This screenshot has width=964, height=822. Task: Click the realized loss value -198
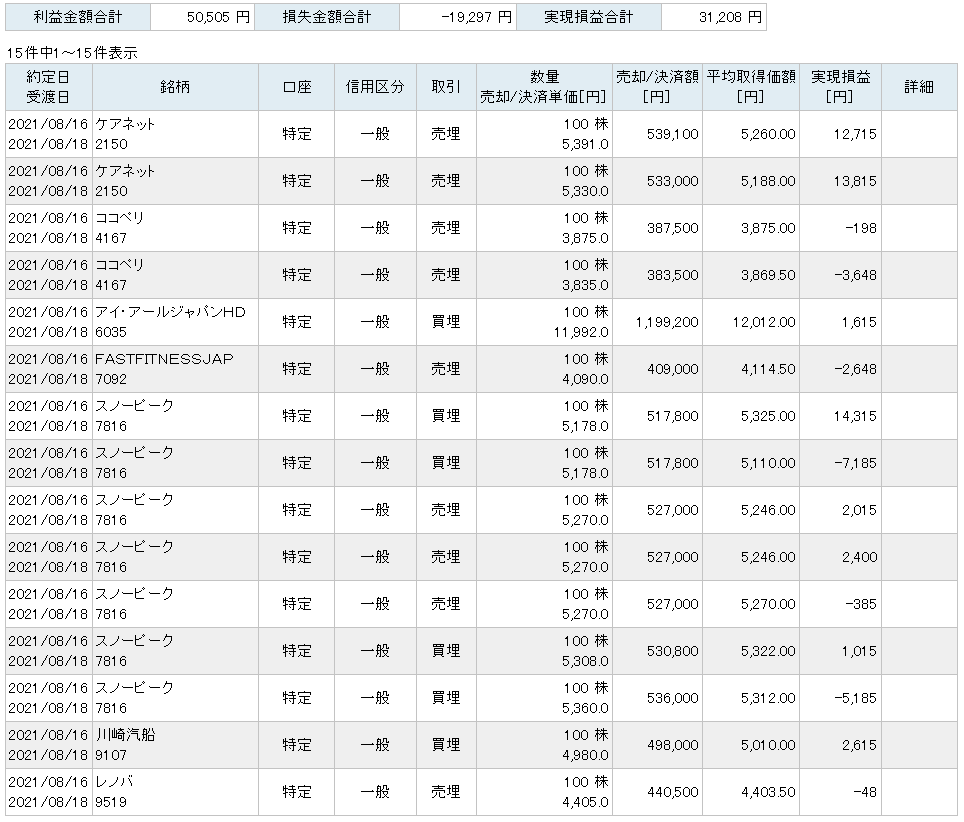(861, 228)
